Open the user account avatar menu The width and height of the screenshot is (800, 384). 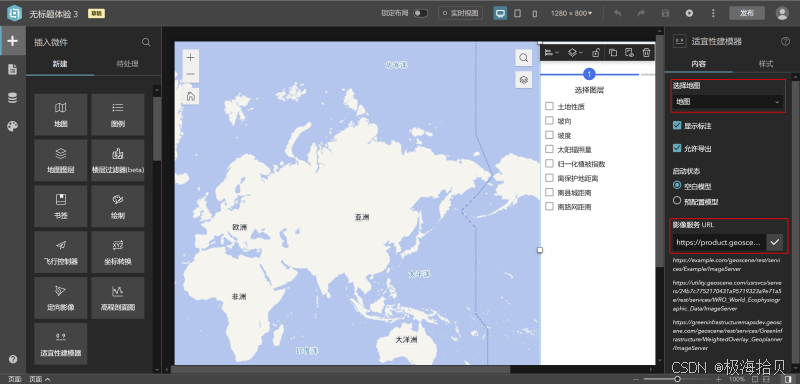[x=782, y=13]
